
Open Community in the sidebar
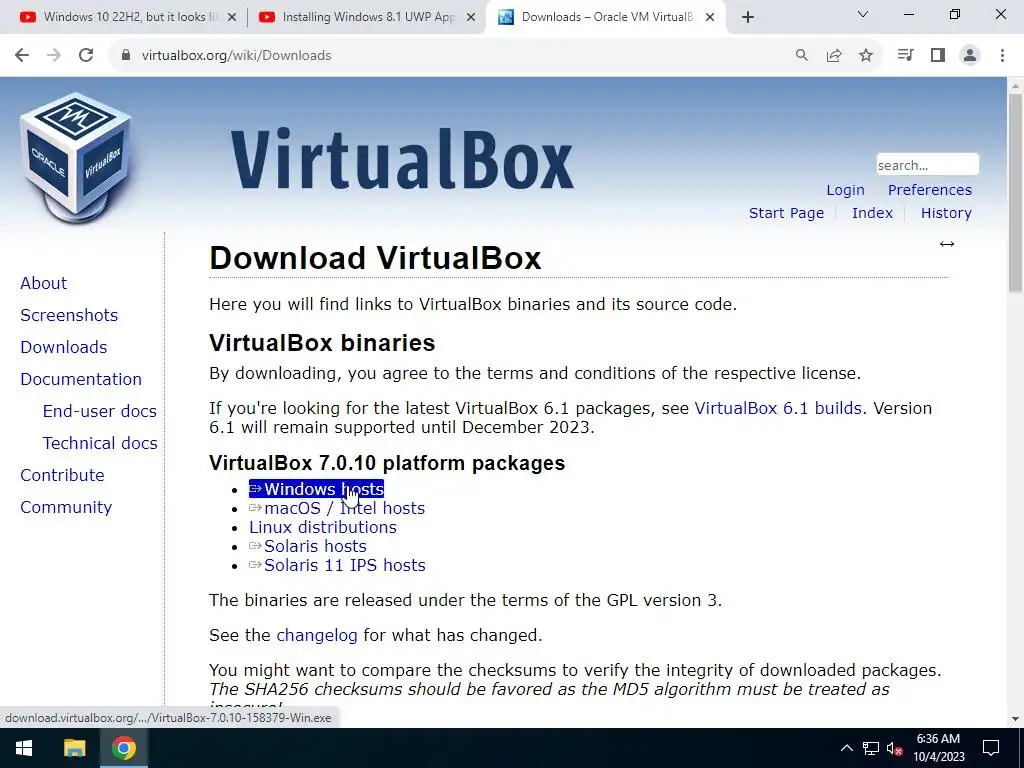tap(66, 507)
